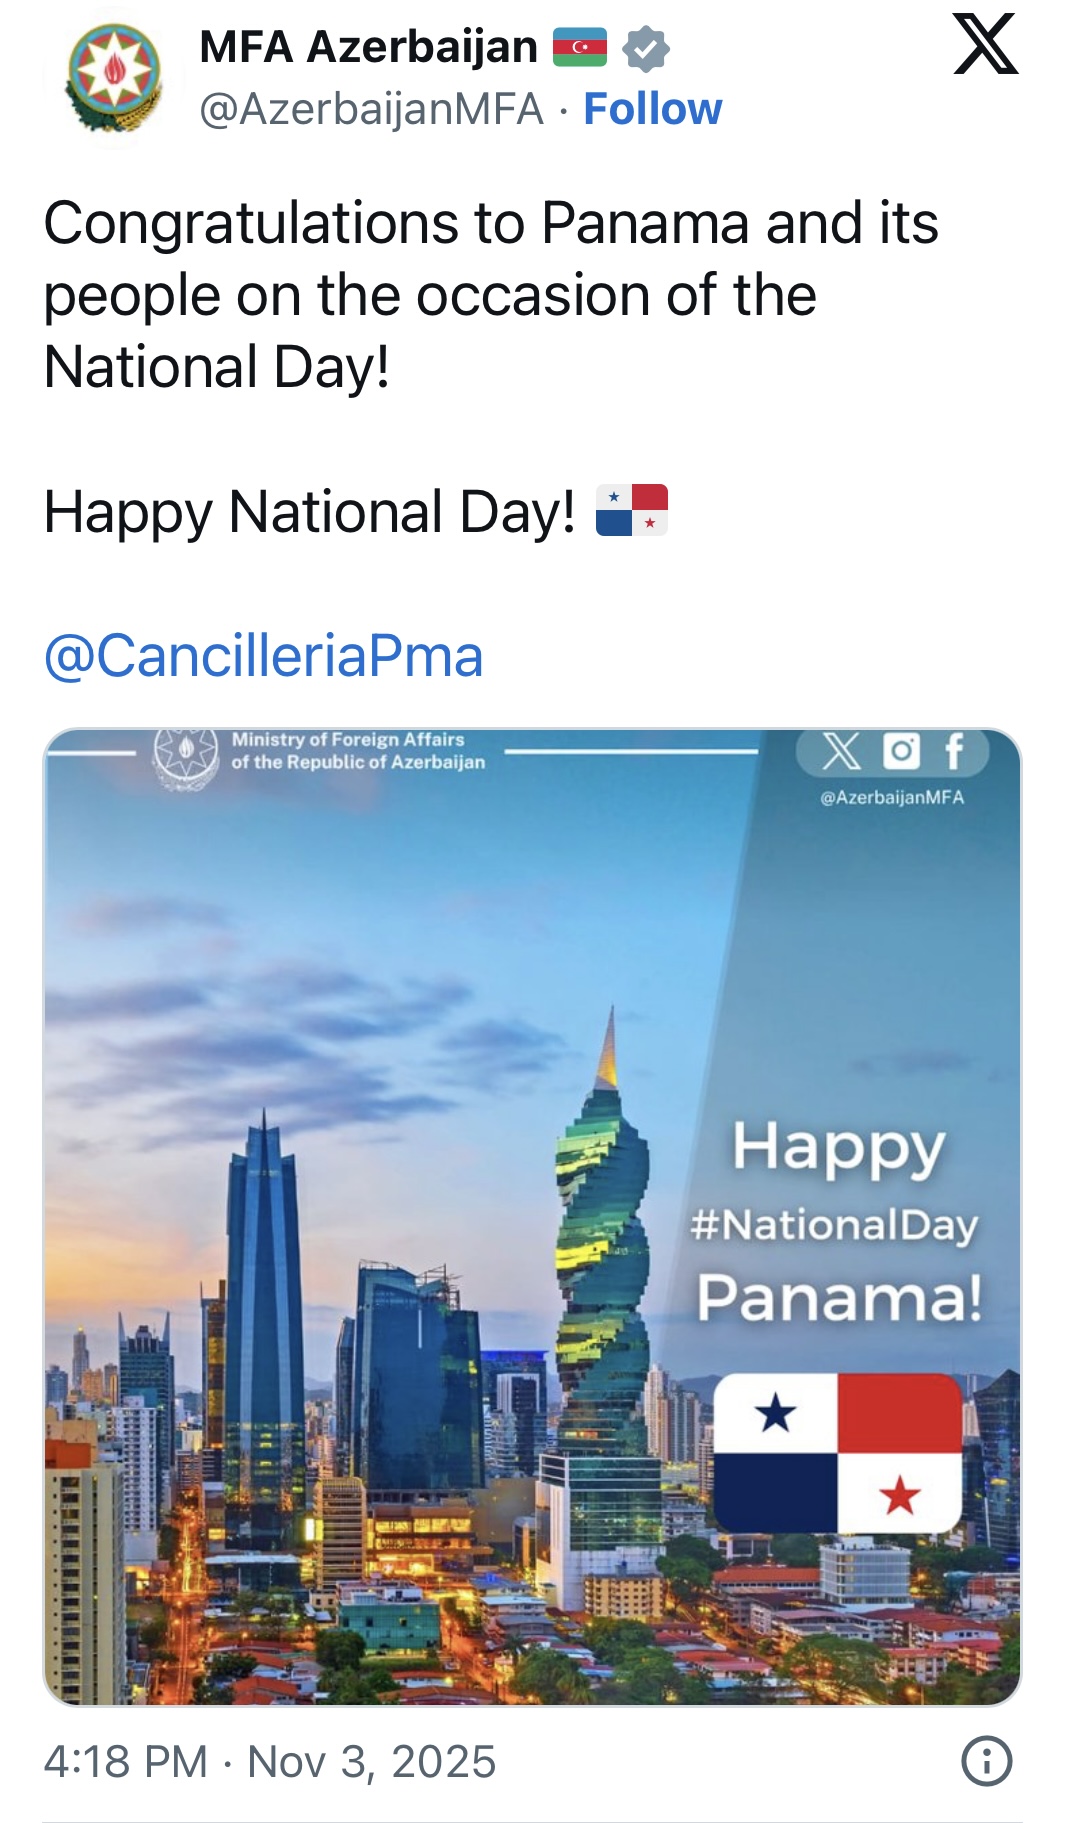The width and height of the screenshot is (1068, 1823).
Task: Click the tweet text about Panama
Action: 490,294
